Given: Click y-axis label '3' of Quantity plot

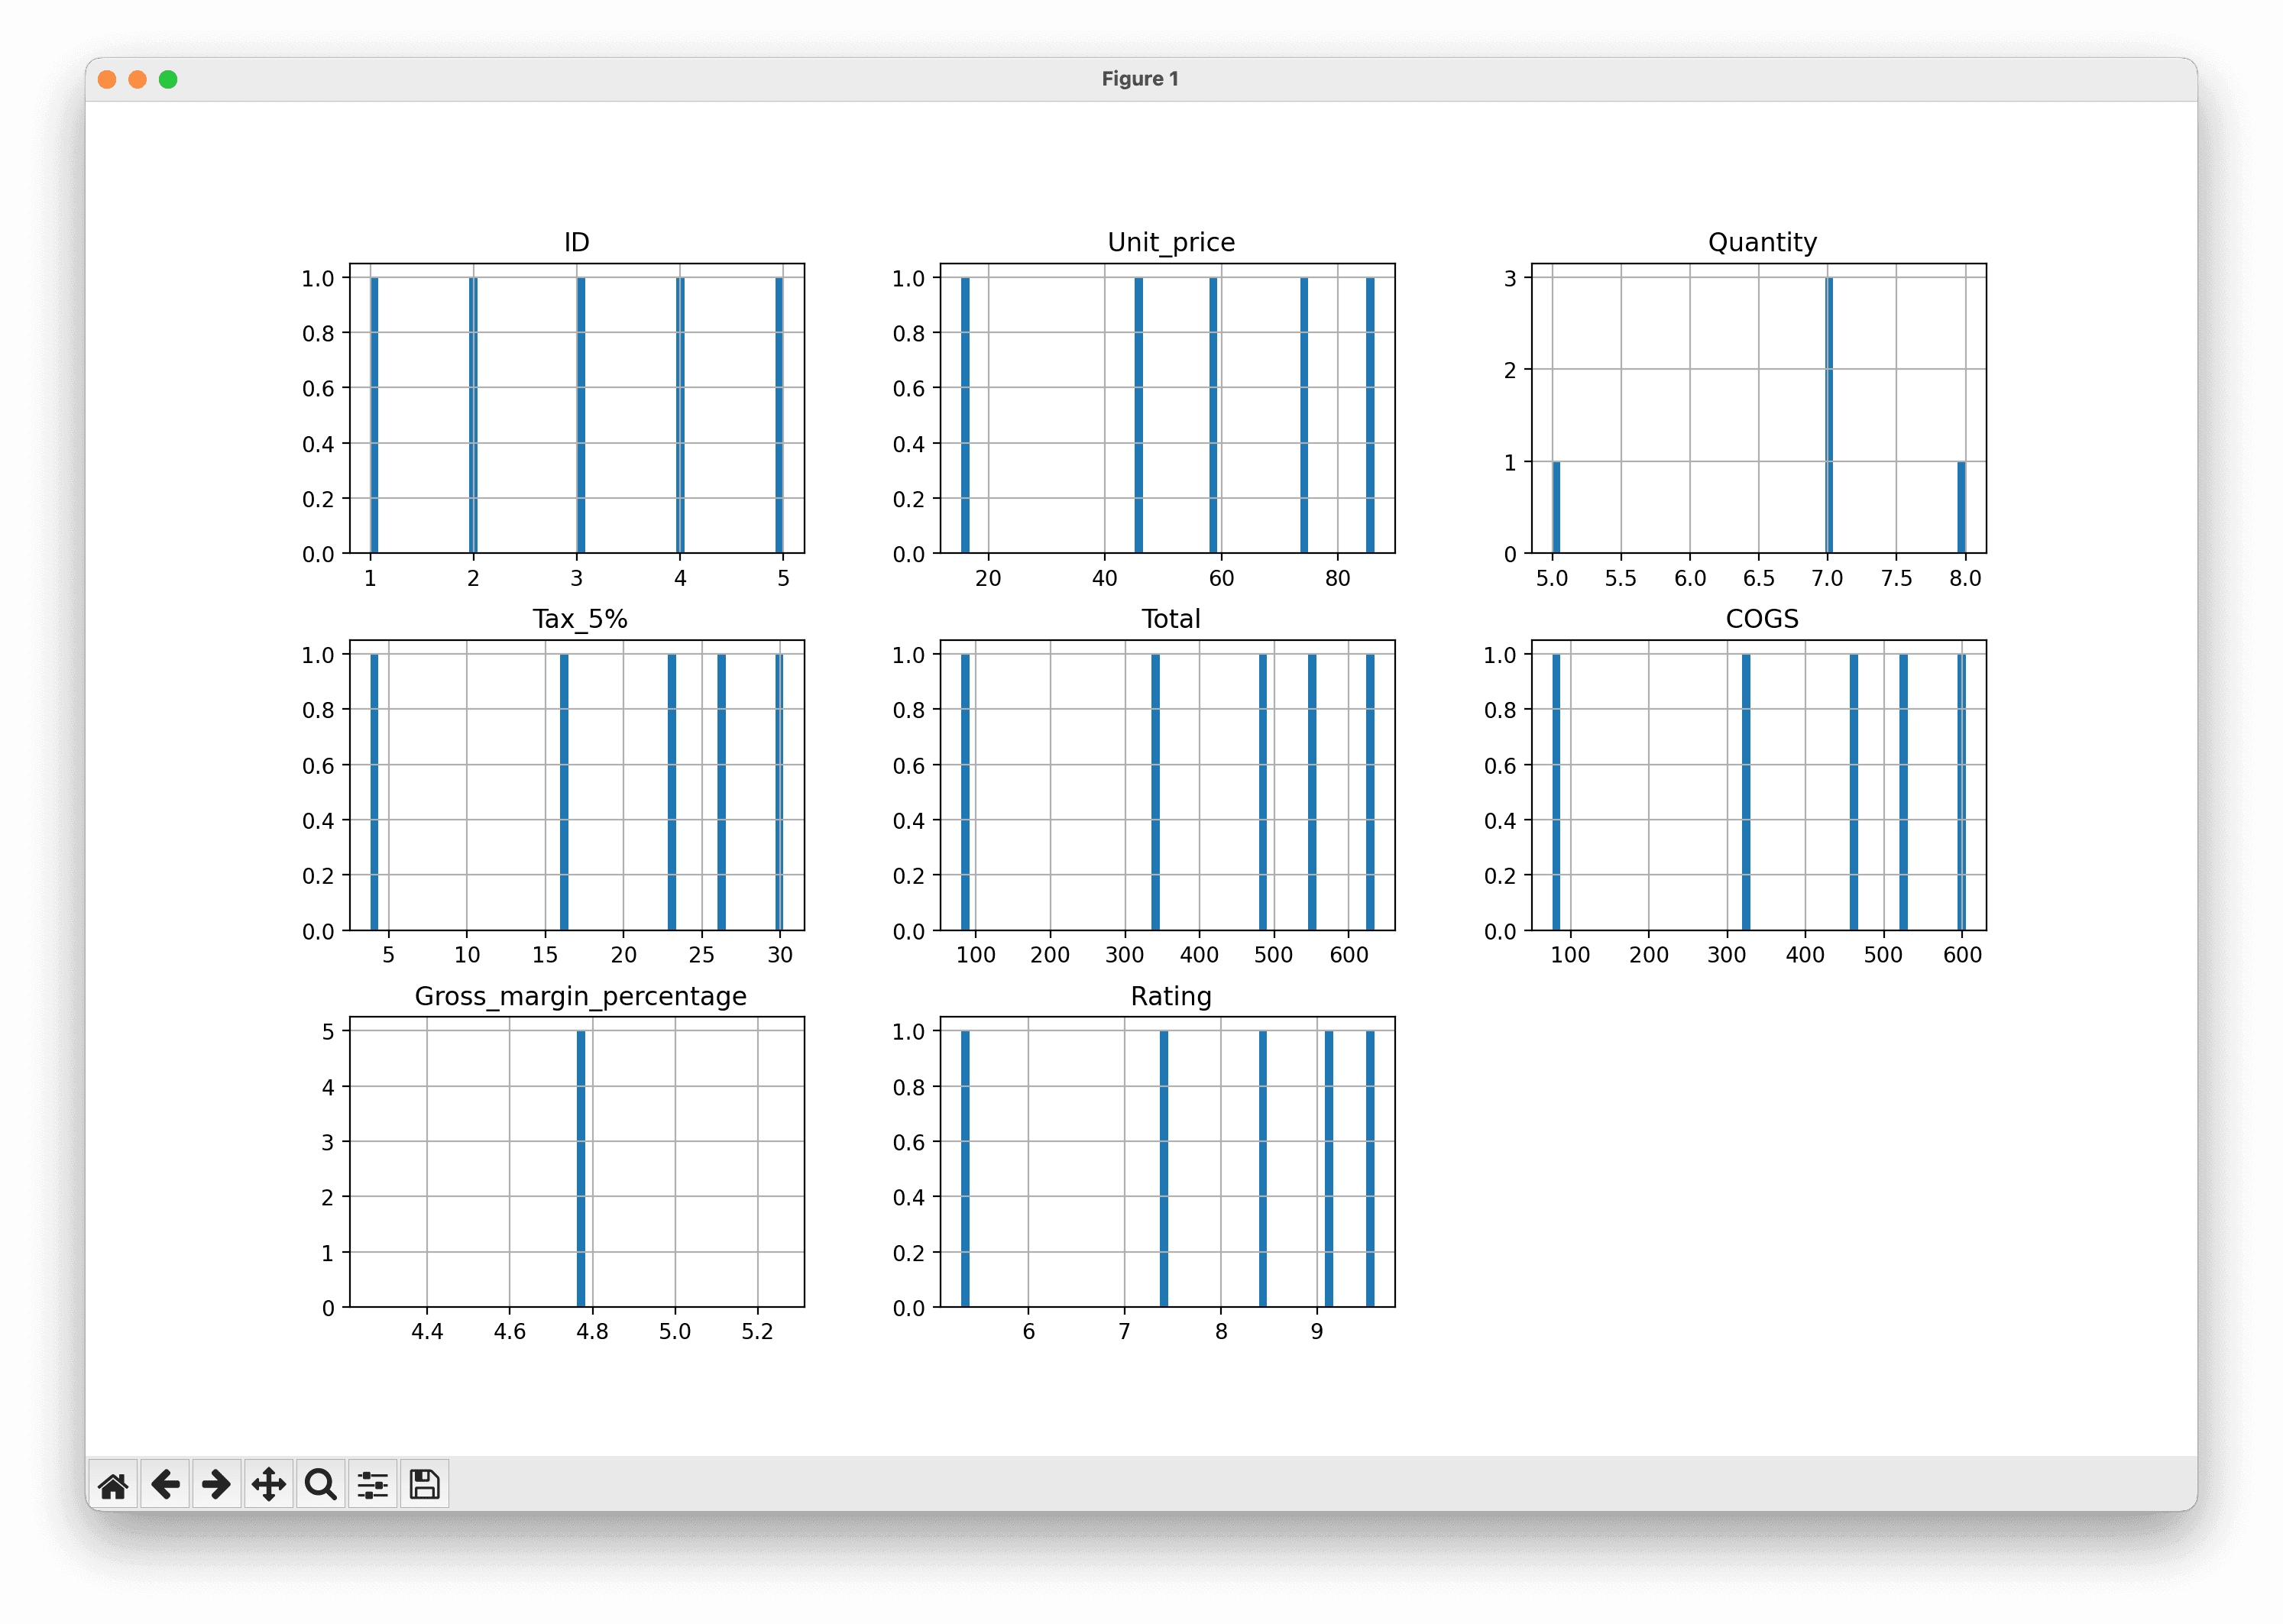Looking at the screenshot, I should point(1510,278).
